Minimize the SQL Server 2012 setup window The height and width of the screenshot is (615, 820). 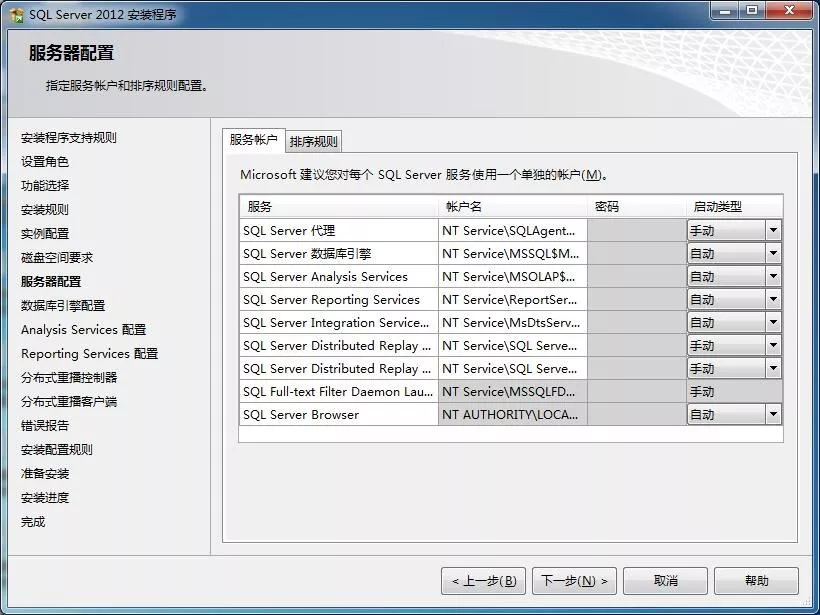tap(724, 10)
